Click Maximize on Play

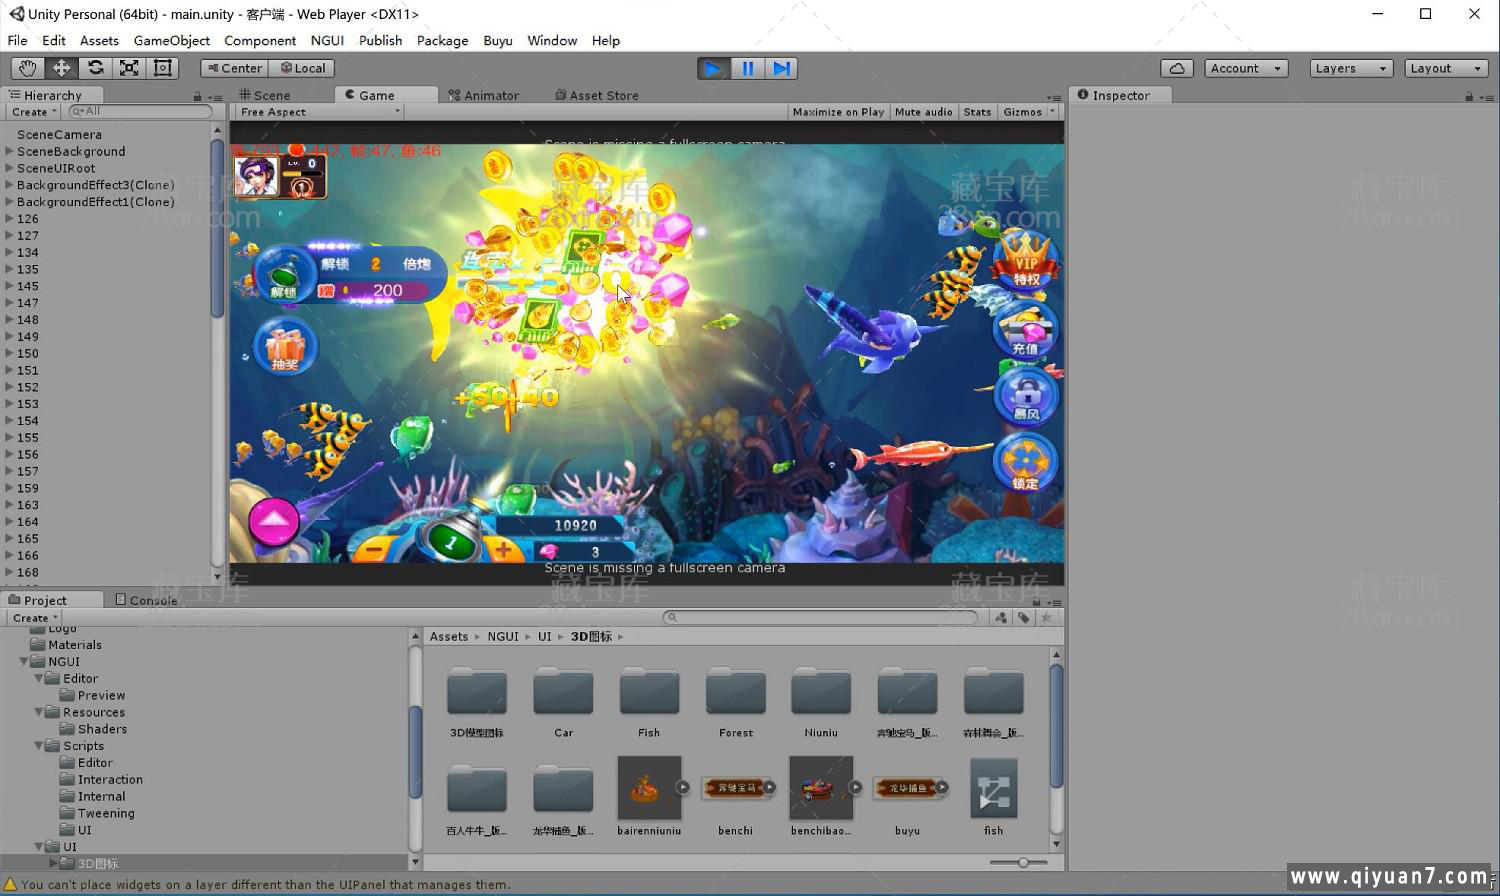tap(837, 111)
